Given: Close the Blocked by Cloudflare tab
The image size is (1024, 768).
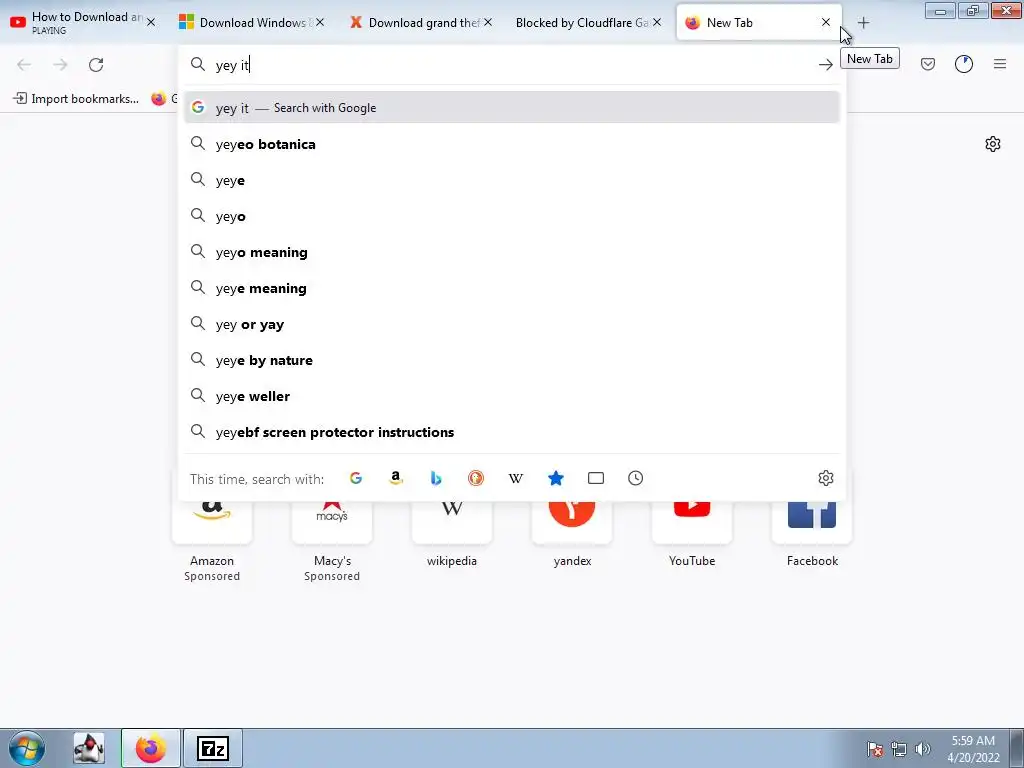Looking at the screenshot, I should point(657,22).
